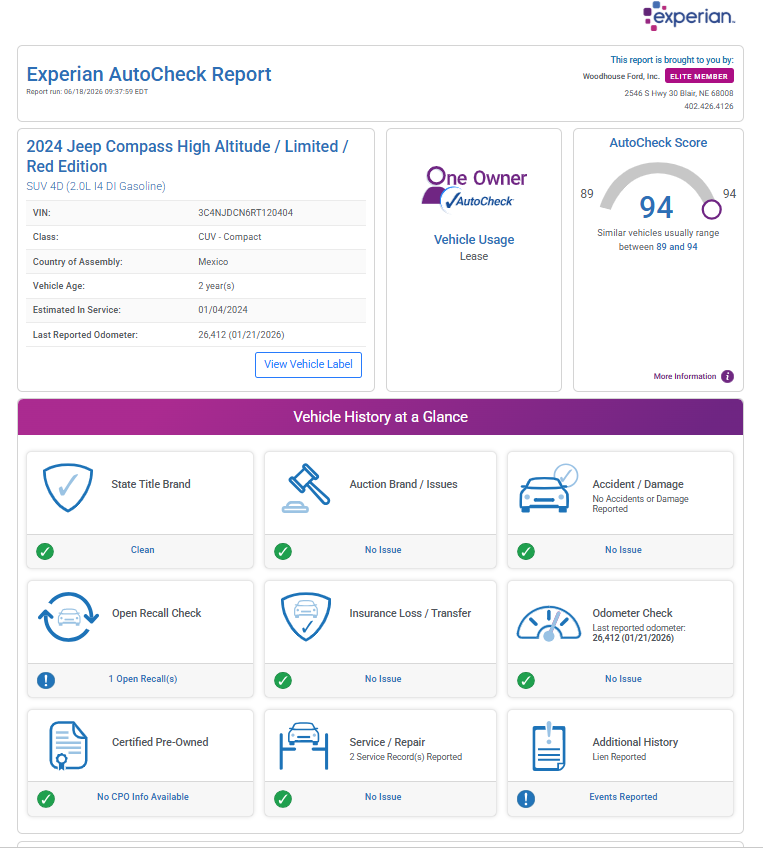Viewport: 763px width, 848px height.
Task: Click the Estimated In Service date 01/04/2024
Action: 223,310
